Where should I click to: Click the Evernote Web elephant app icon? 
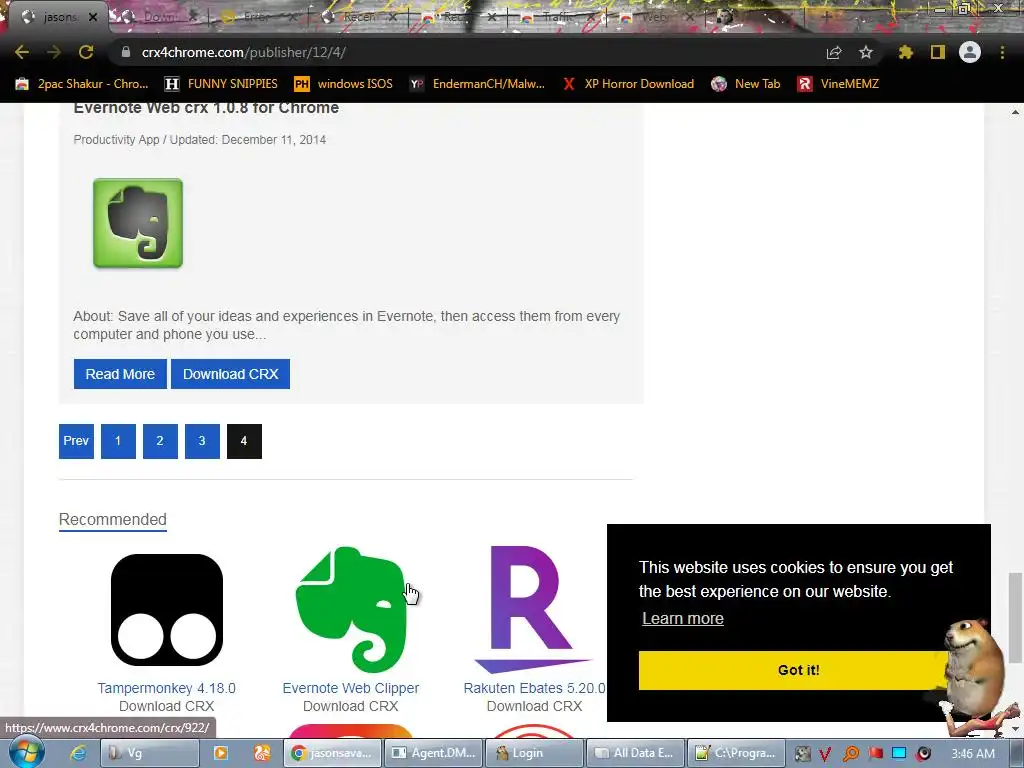pos(138,223)
